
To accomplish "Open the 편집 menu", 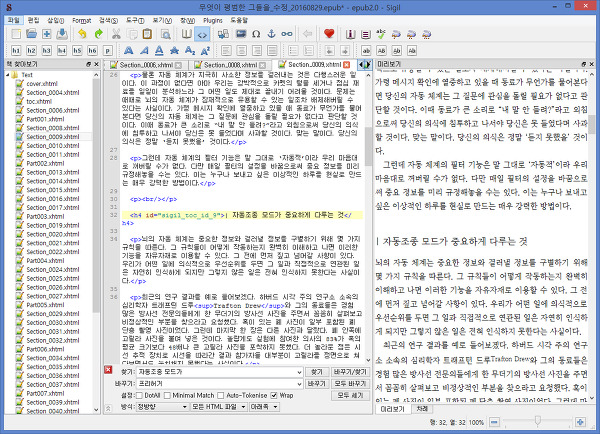I will click(x=33, y=20).
